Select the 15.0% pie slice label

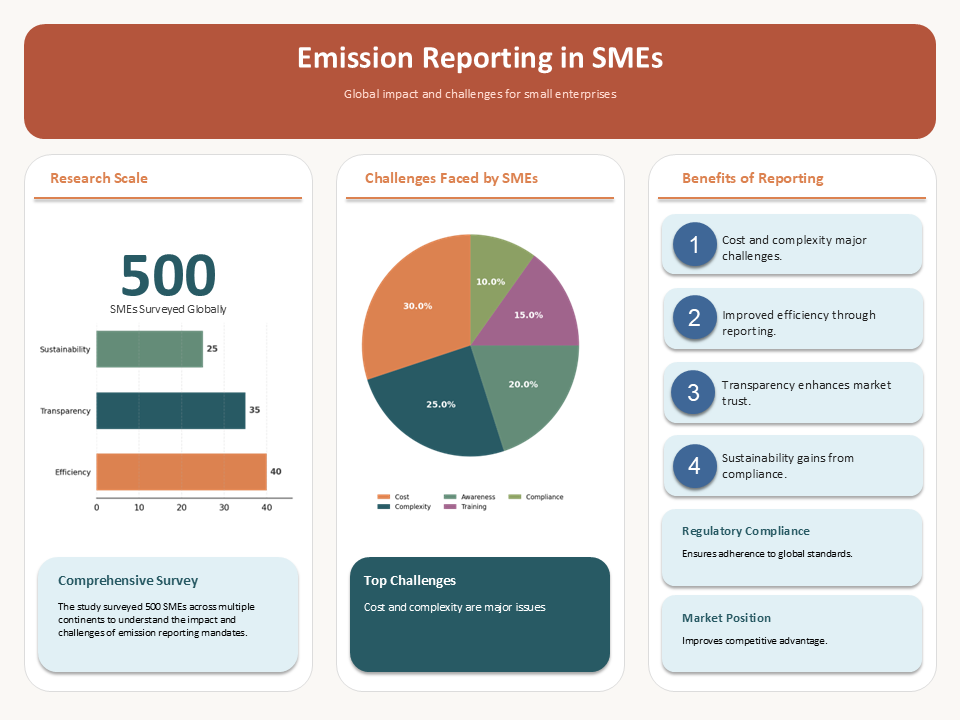click(x=528, y=315)
